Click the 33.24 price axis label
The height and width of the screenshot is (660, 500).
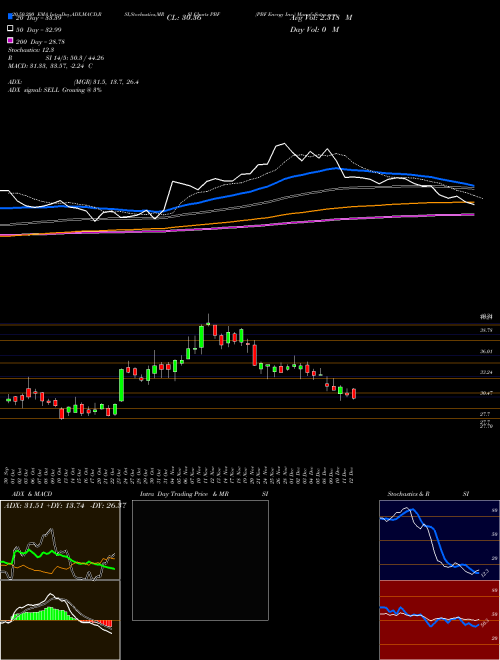486,372
